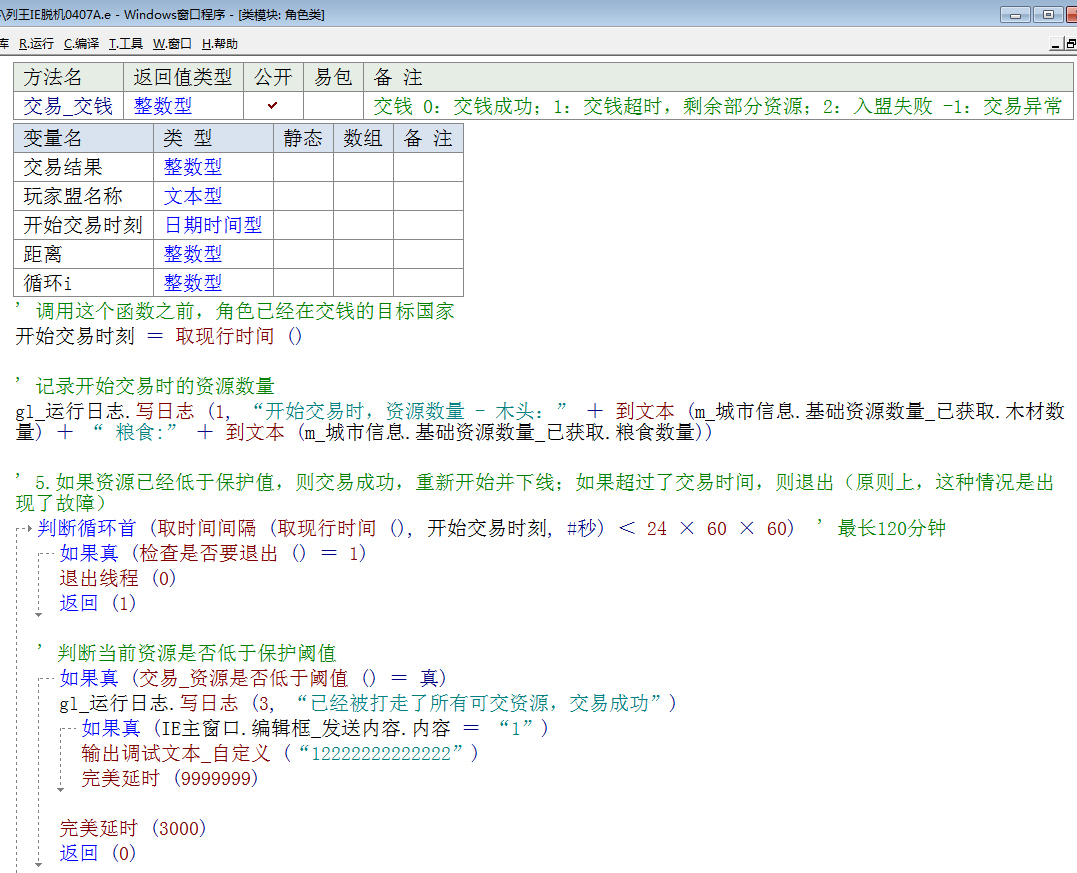Viewport: 1077px width, 873px height.
Task: Open the W.窗口 menu
Action: tap(172, 44)
